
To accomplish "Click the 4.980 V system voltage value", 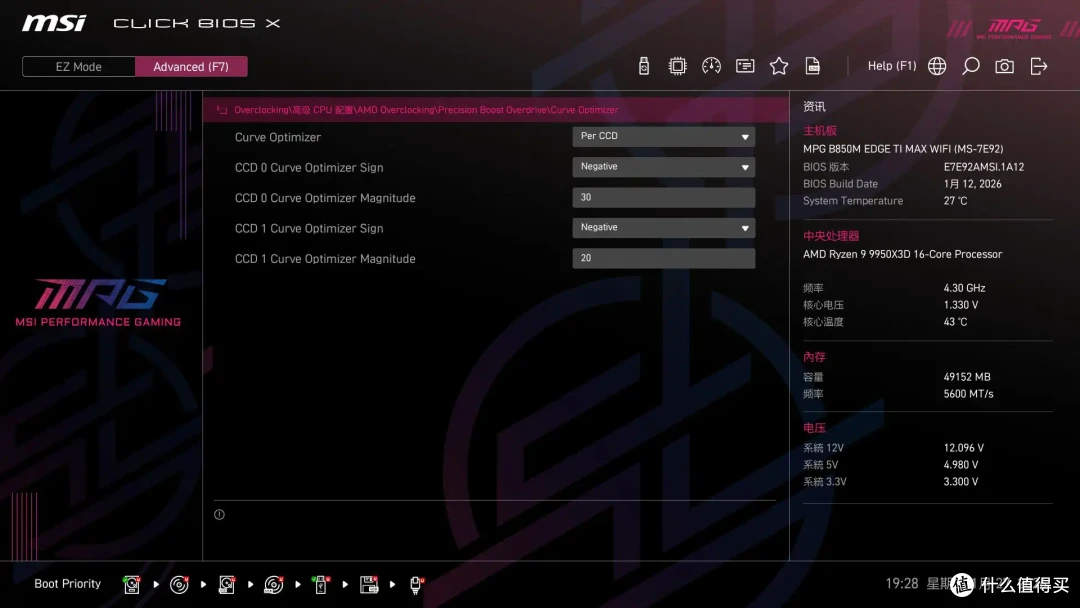I will click(961, 465).
